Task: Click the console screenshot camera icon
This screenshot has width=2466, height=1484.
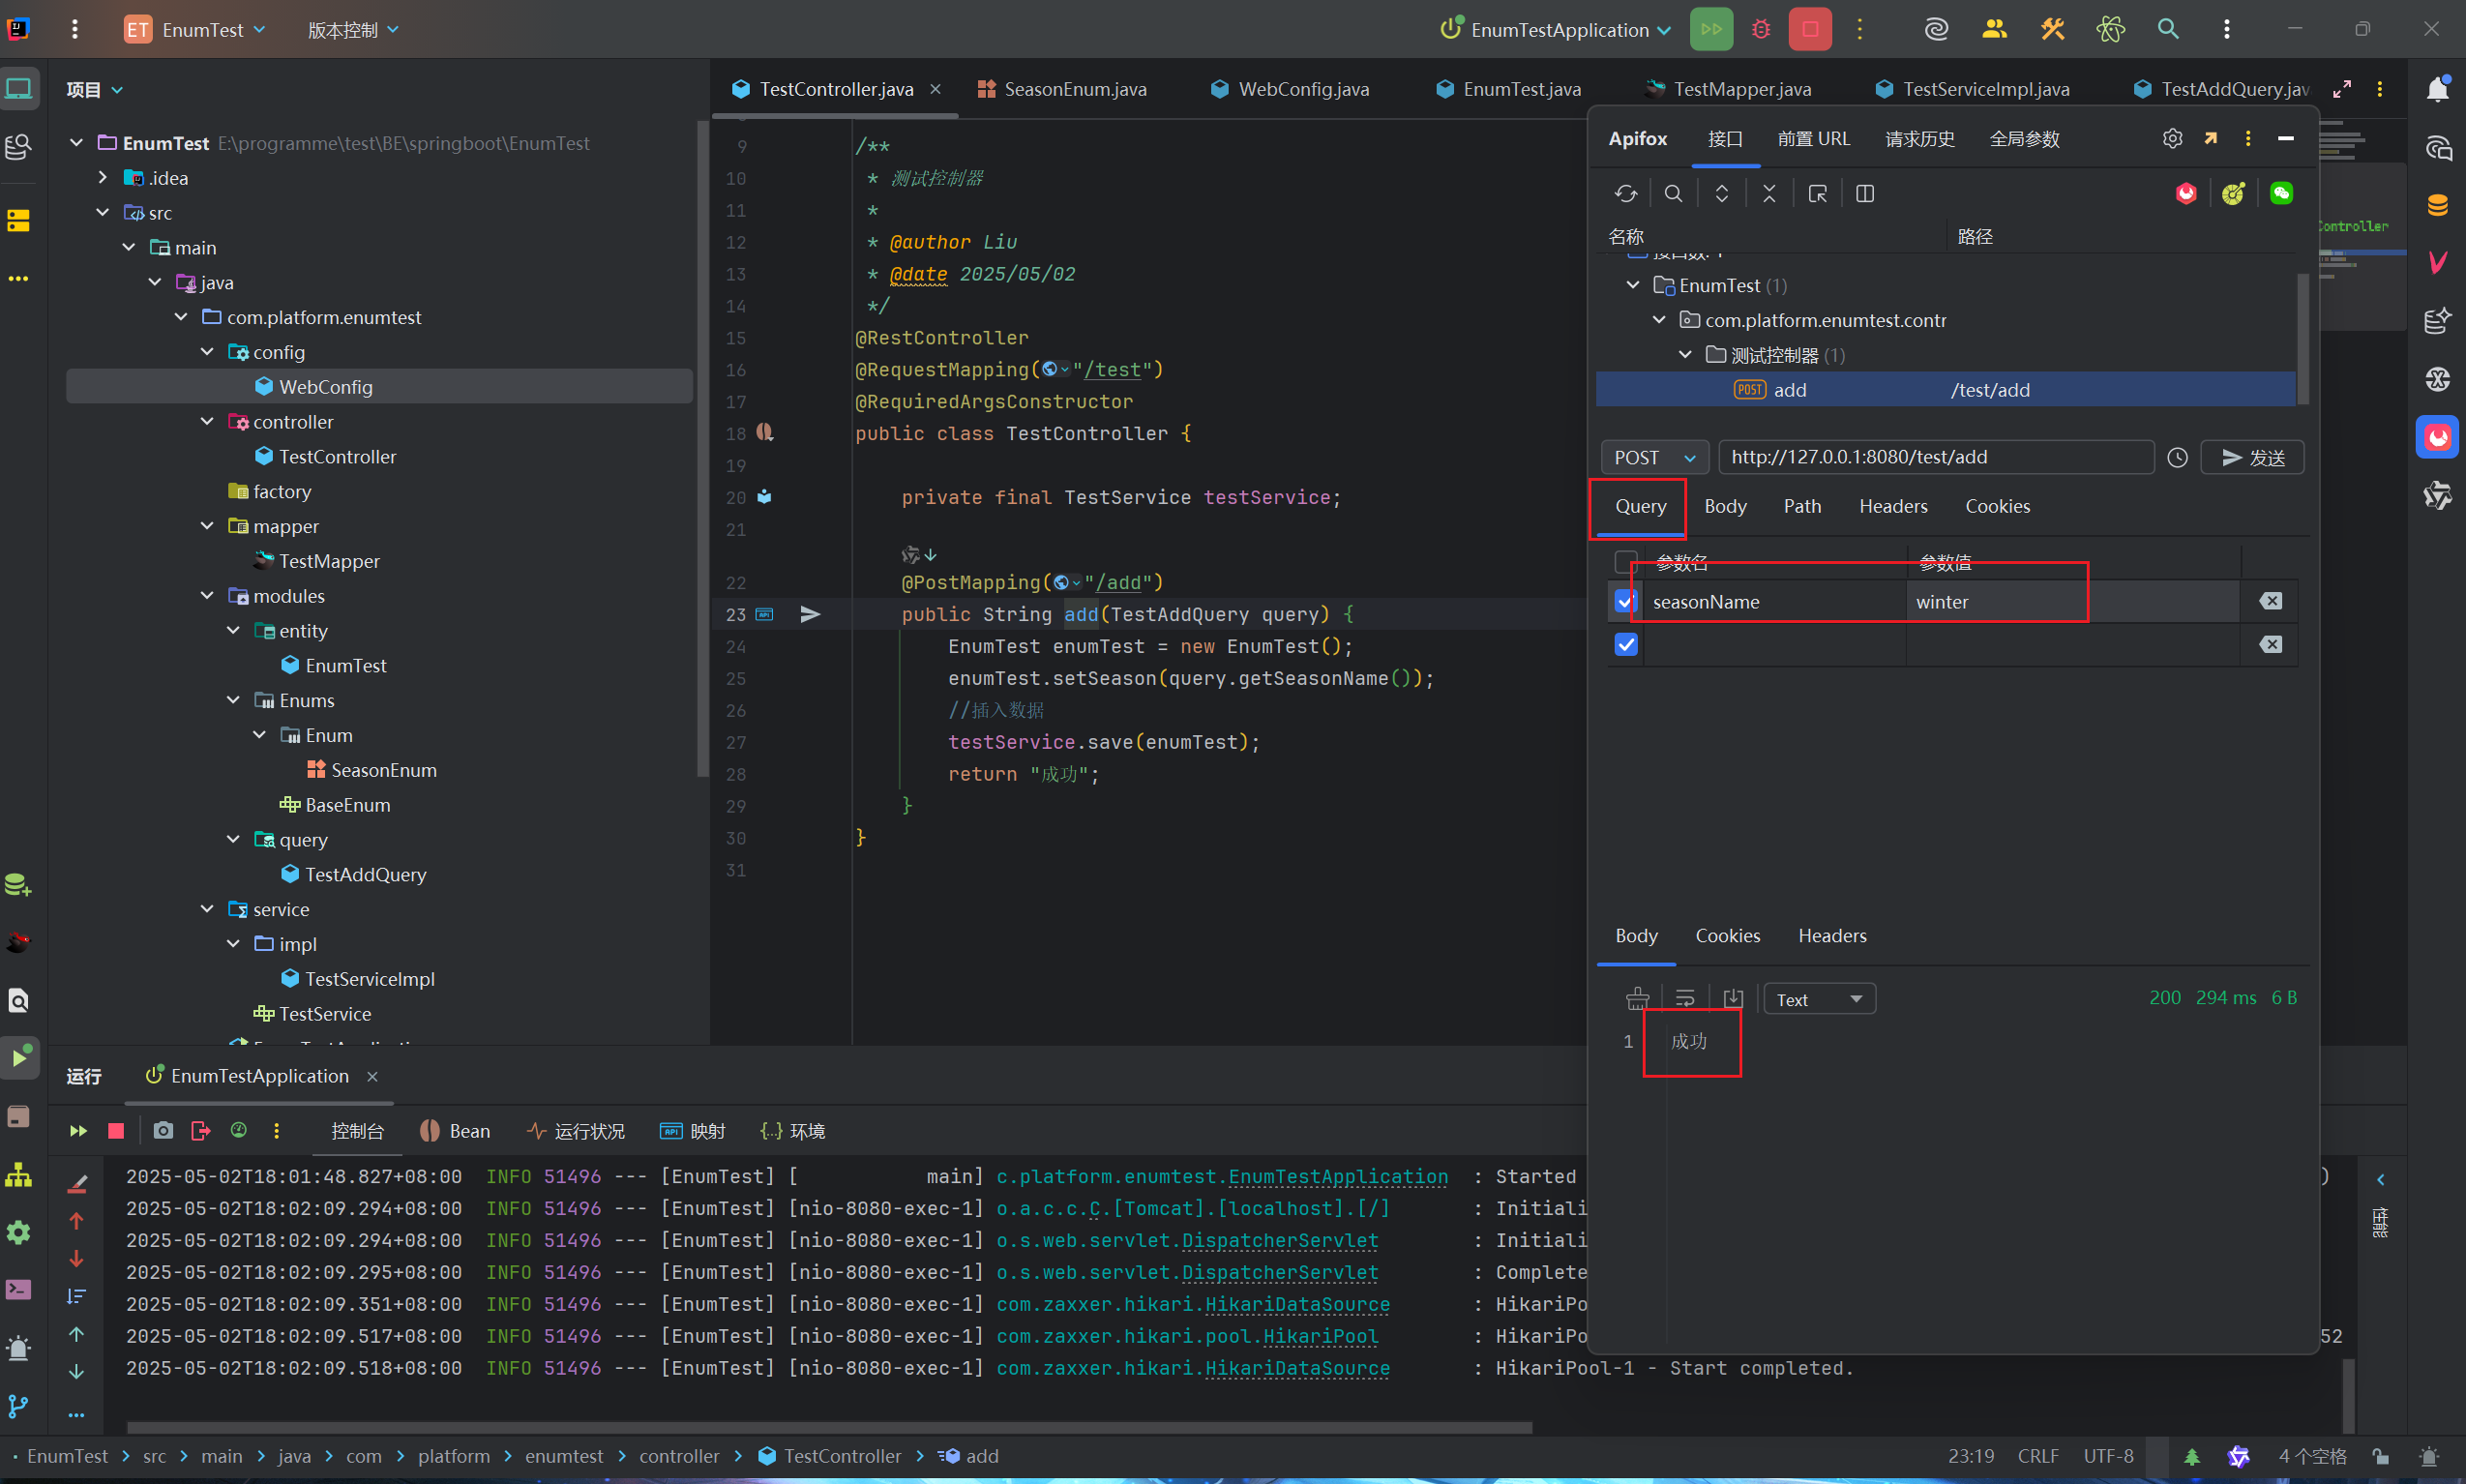Action: click(x=163, y=1131)
